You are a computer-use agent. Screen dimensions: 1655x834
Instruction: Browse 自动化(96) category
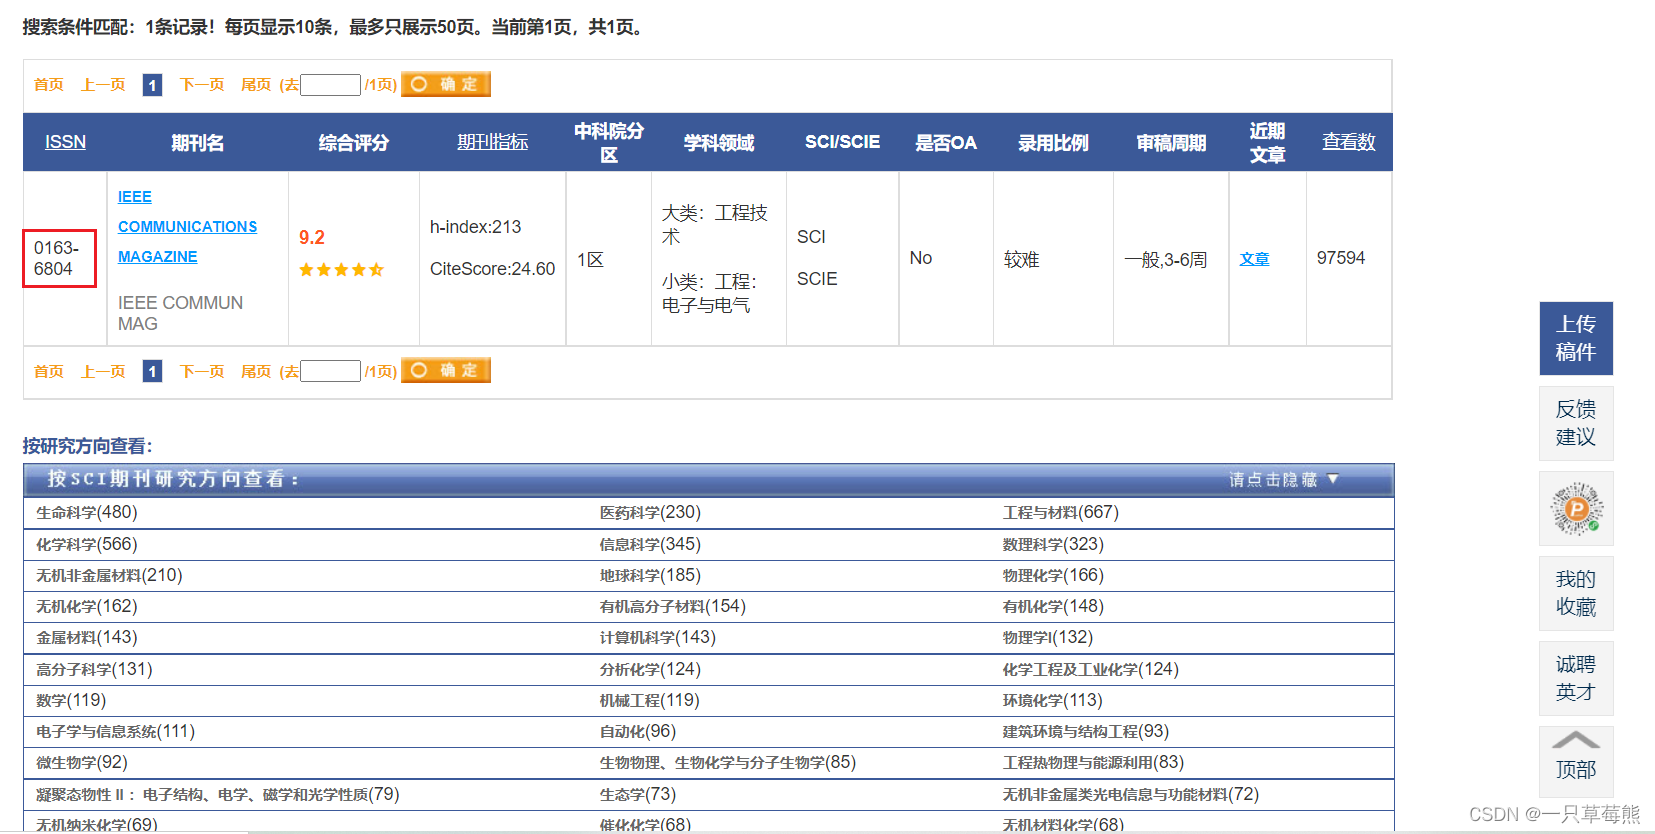coord(638,732)
